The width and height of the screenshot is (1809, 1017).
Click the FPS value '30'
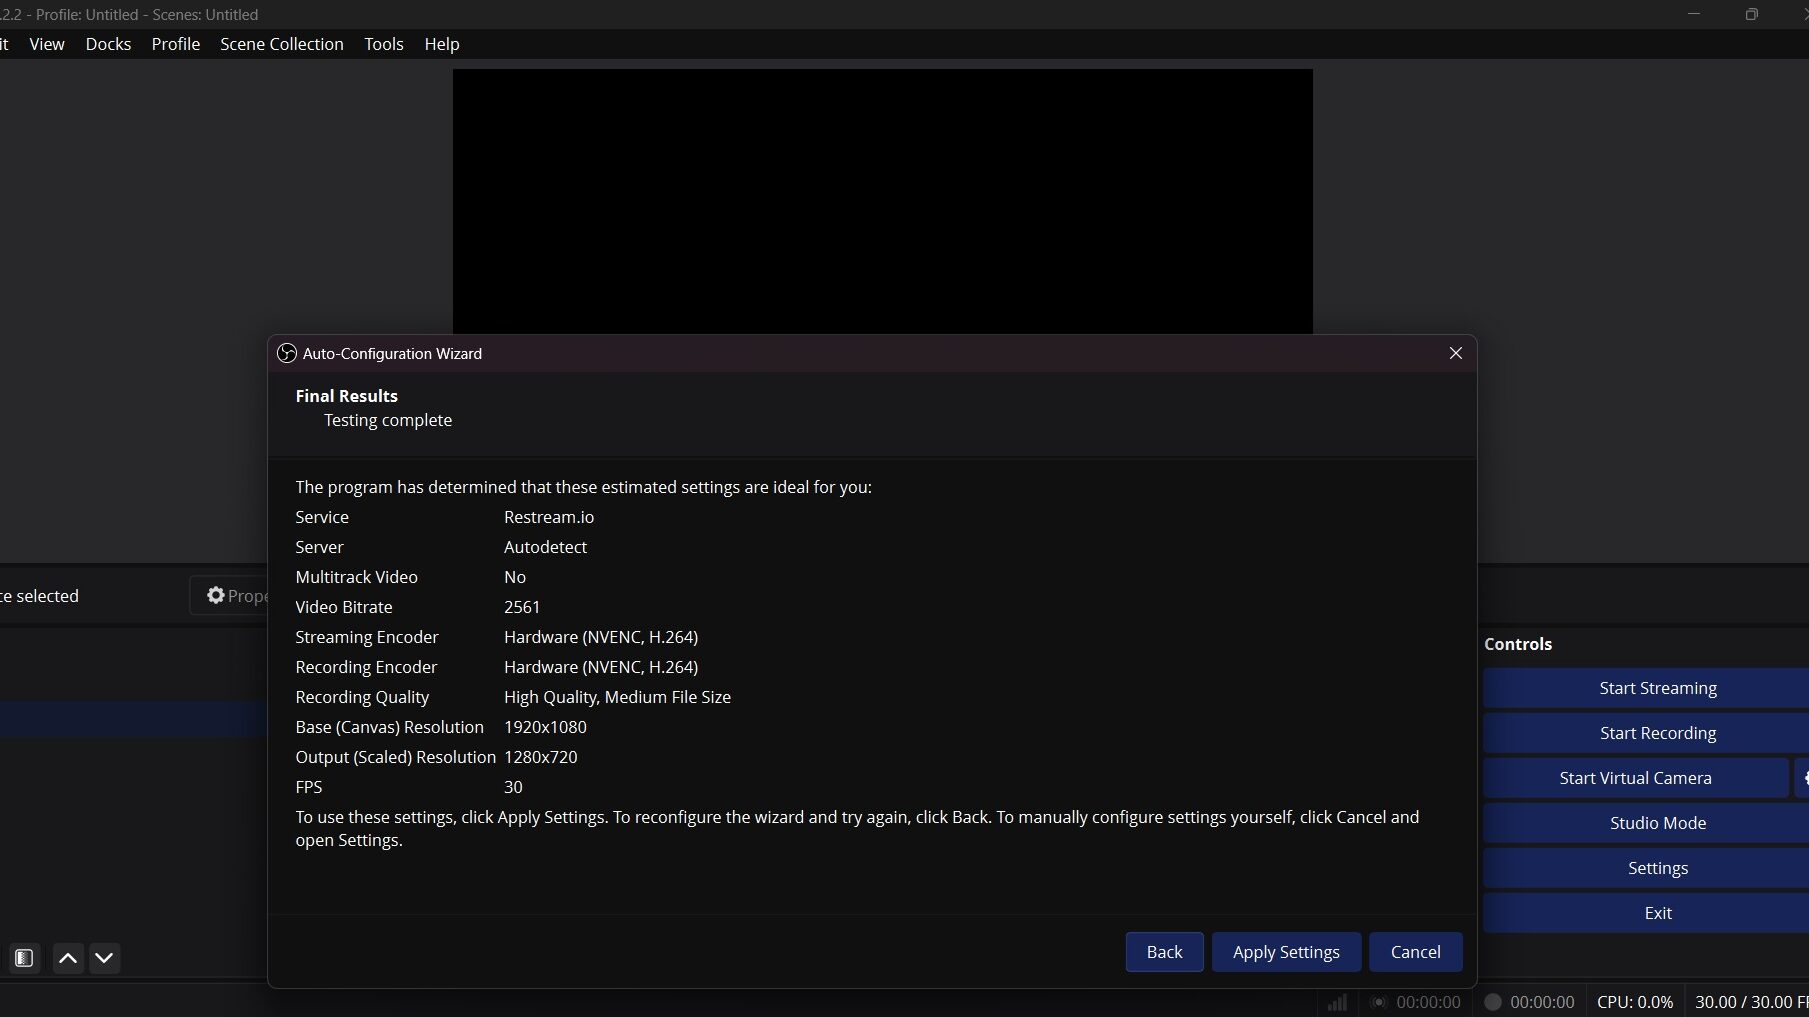pos(513,787)
